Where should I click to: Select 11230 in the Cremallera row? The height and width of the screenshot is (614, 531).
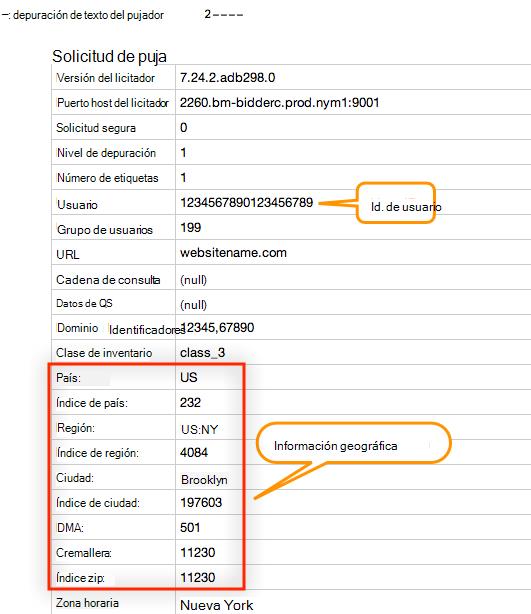point(197,553)
